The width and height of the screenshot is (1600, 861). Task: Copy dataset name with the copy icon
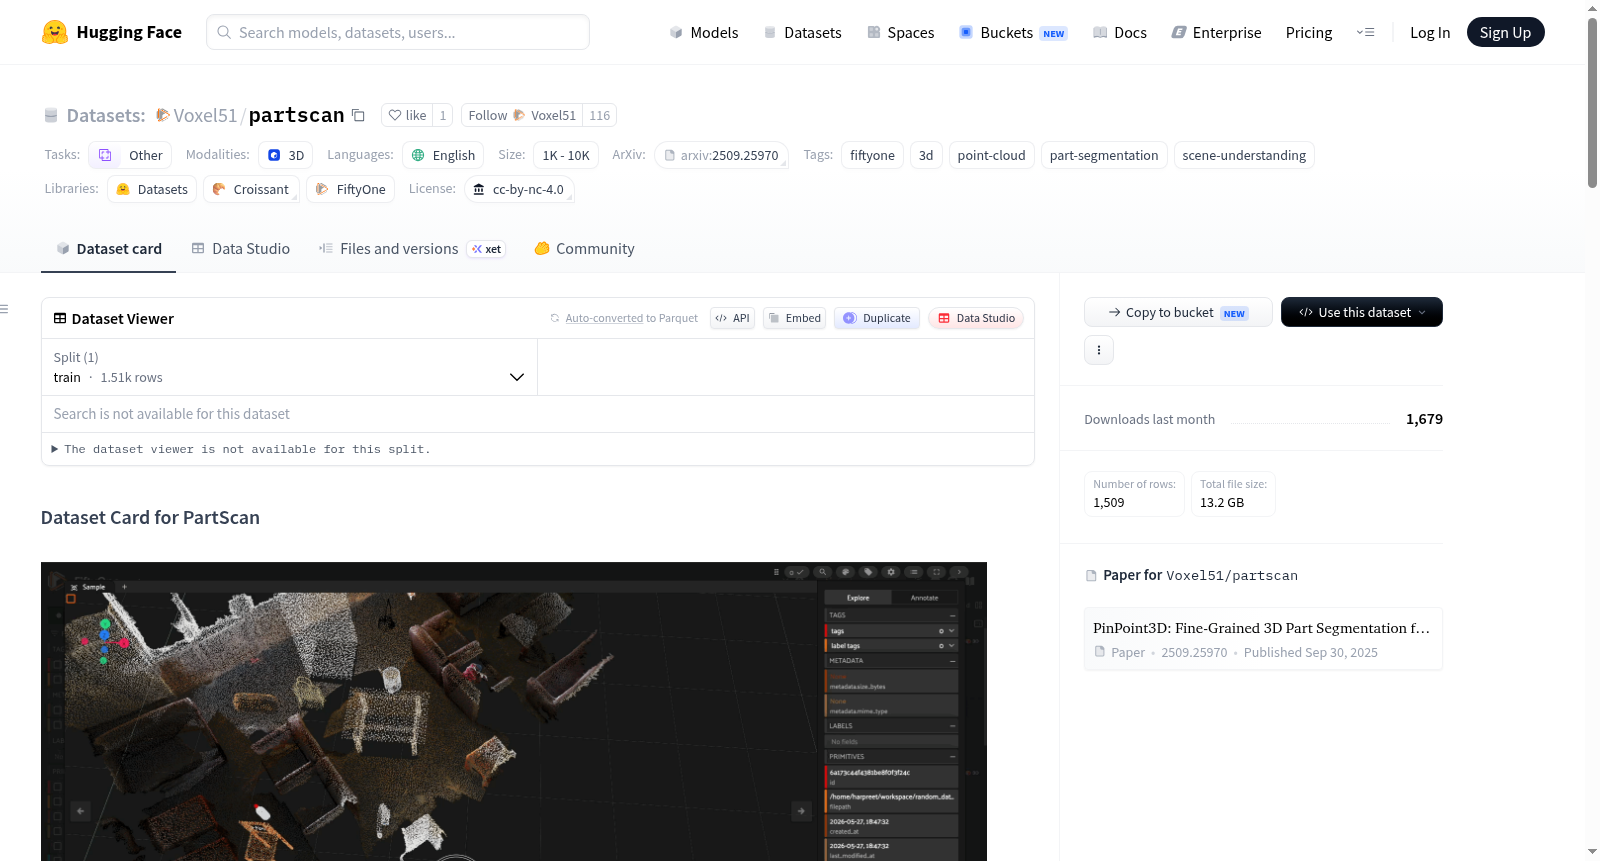(x=358, y=115)
